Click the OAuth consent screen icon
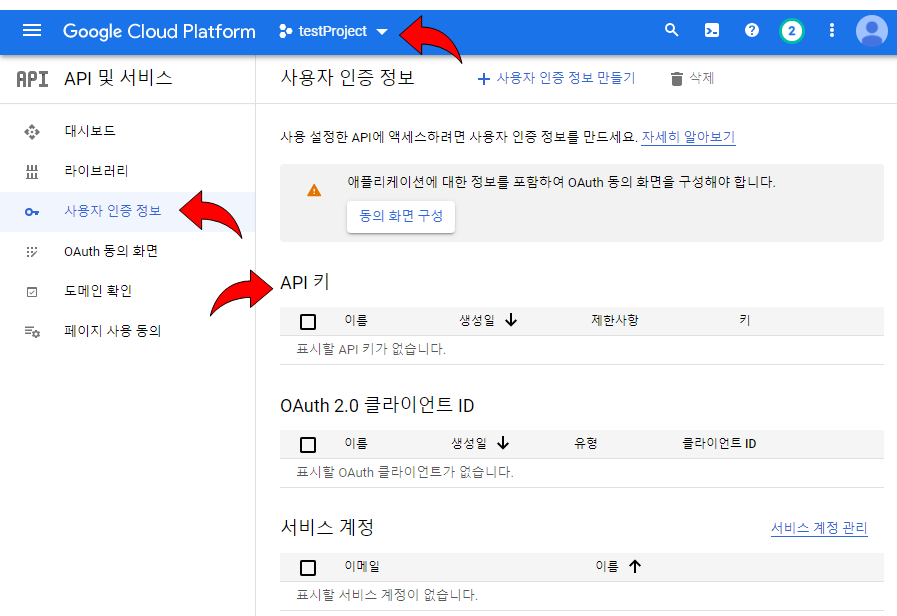The image size is (897, 616). pos(32,252)
